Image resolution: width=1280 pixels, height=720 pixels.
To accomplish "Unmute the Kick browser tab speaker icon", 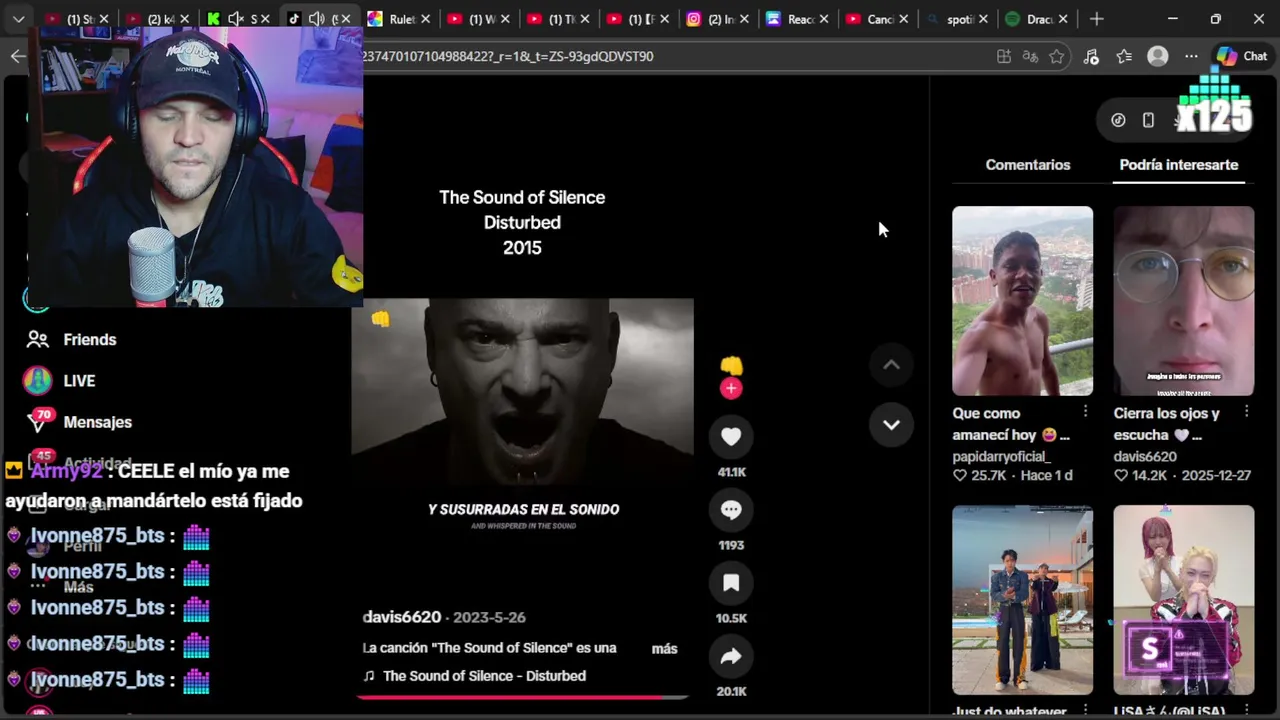I will point(236,19).
